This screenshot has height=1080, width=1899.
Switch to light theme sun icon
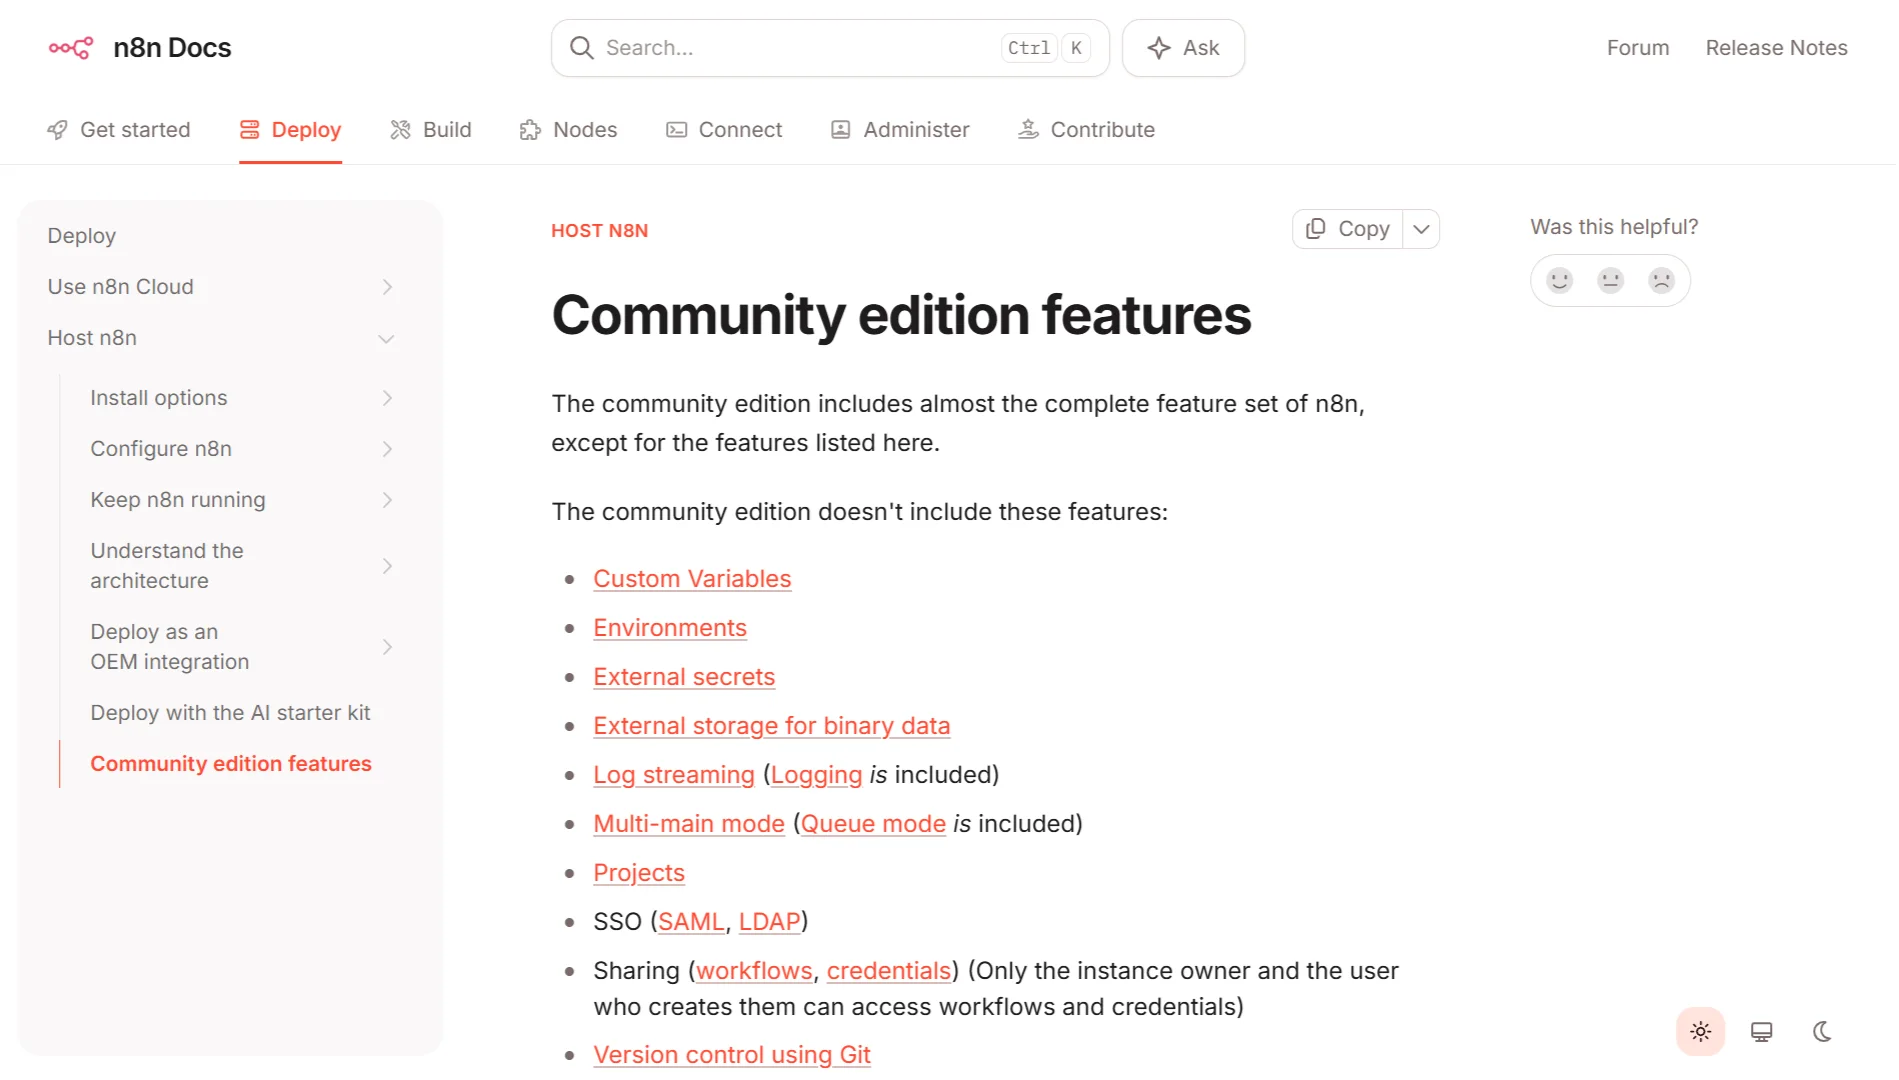pyautogui.click(x=1701, y=1032)
